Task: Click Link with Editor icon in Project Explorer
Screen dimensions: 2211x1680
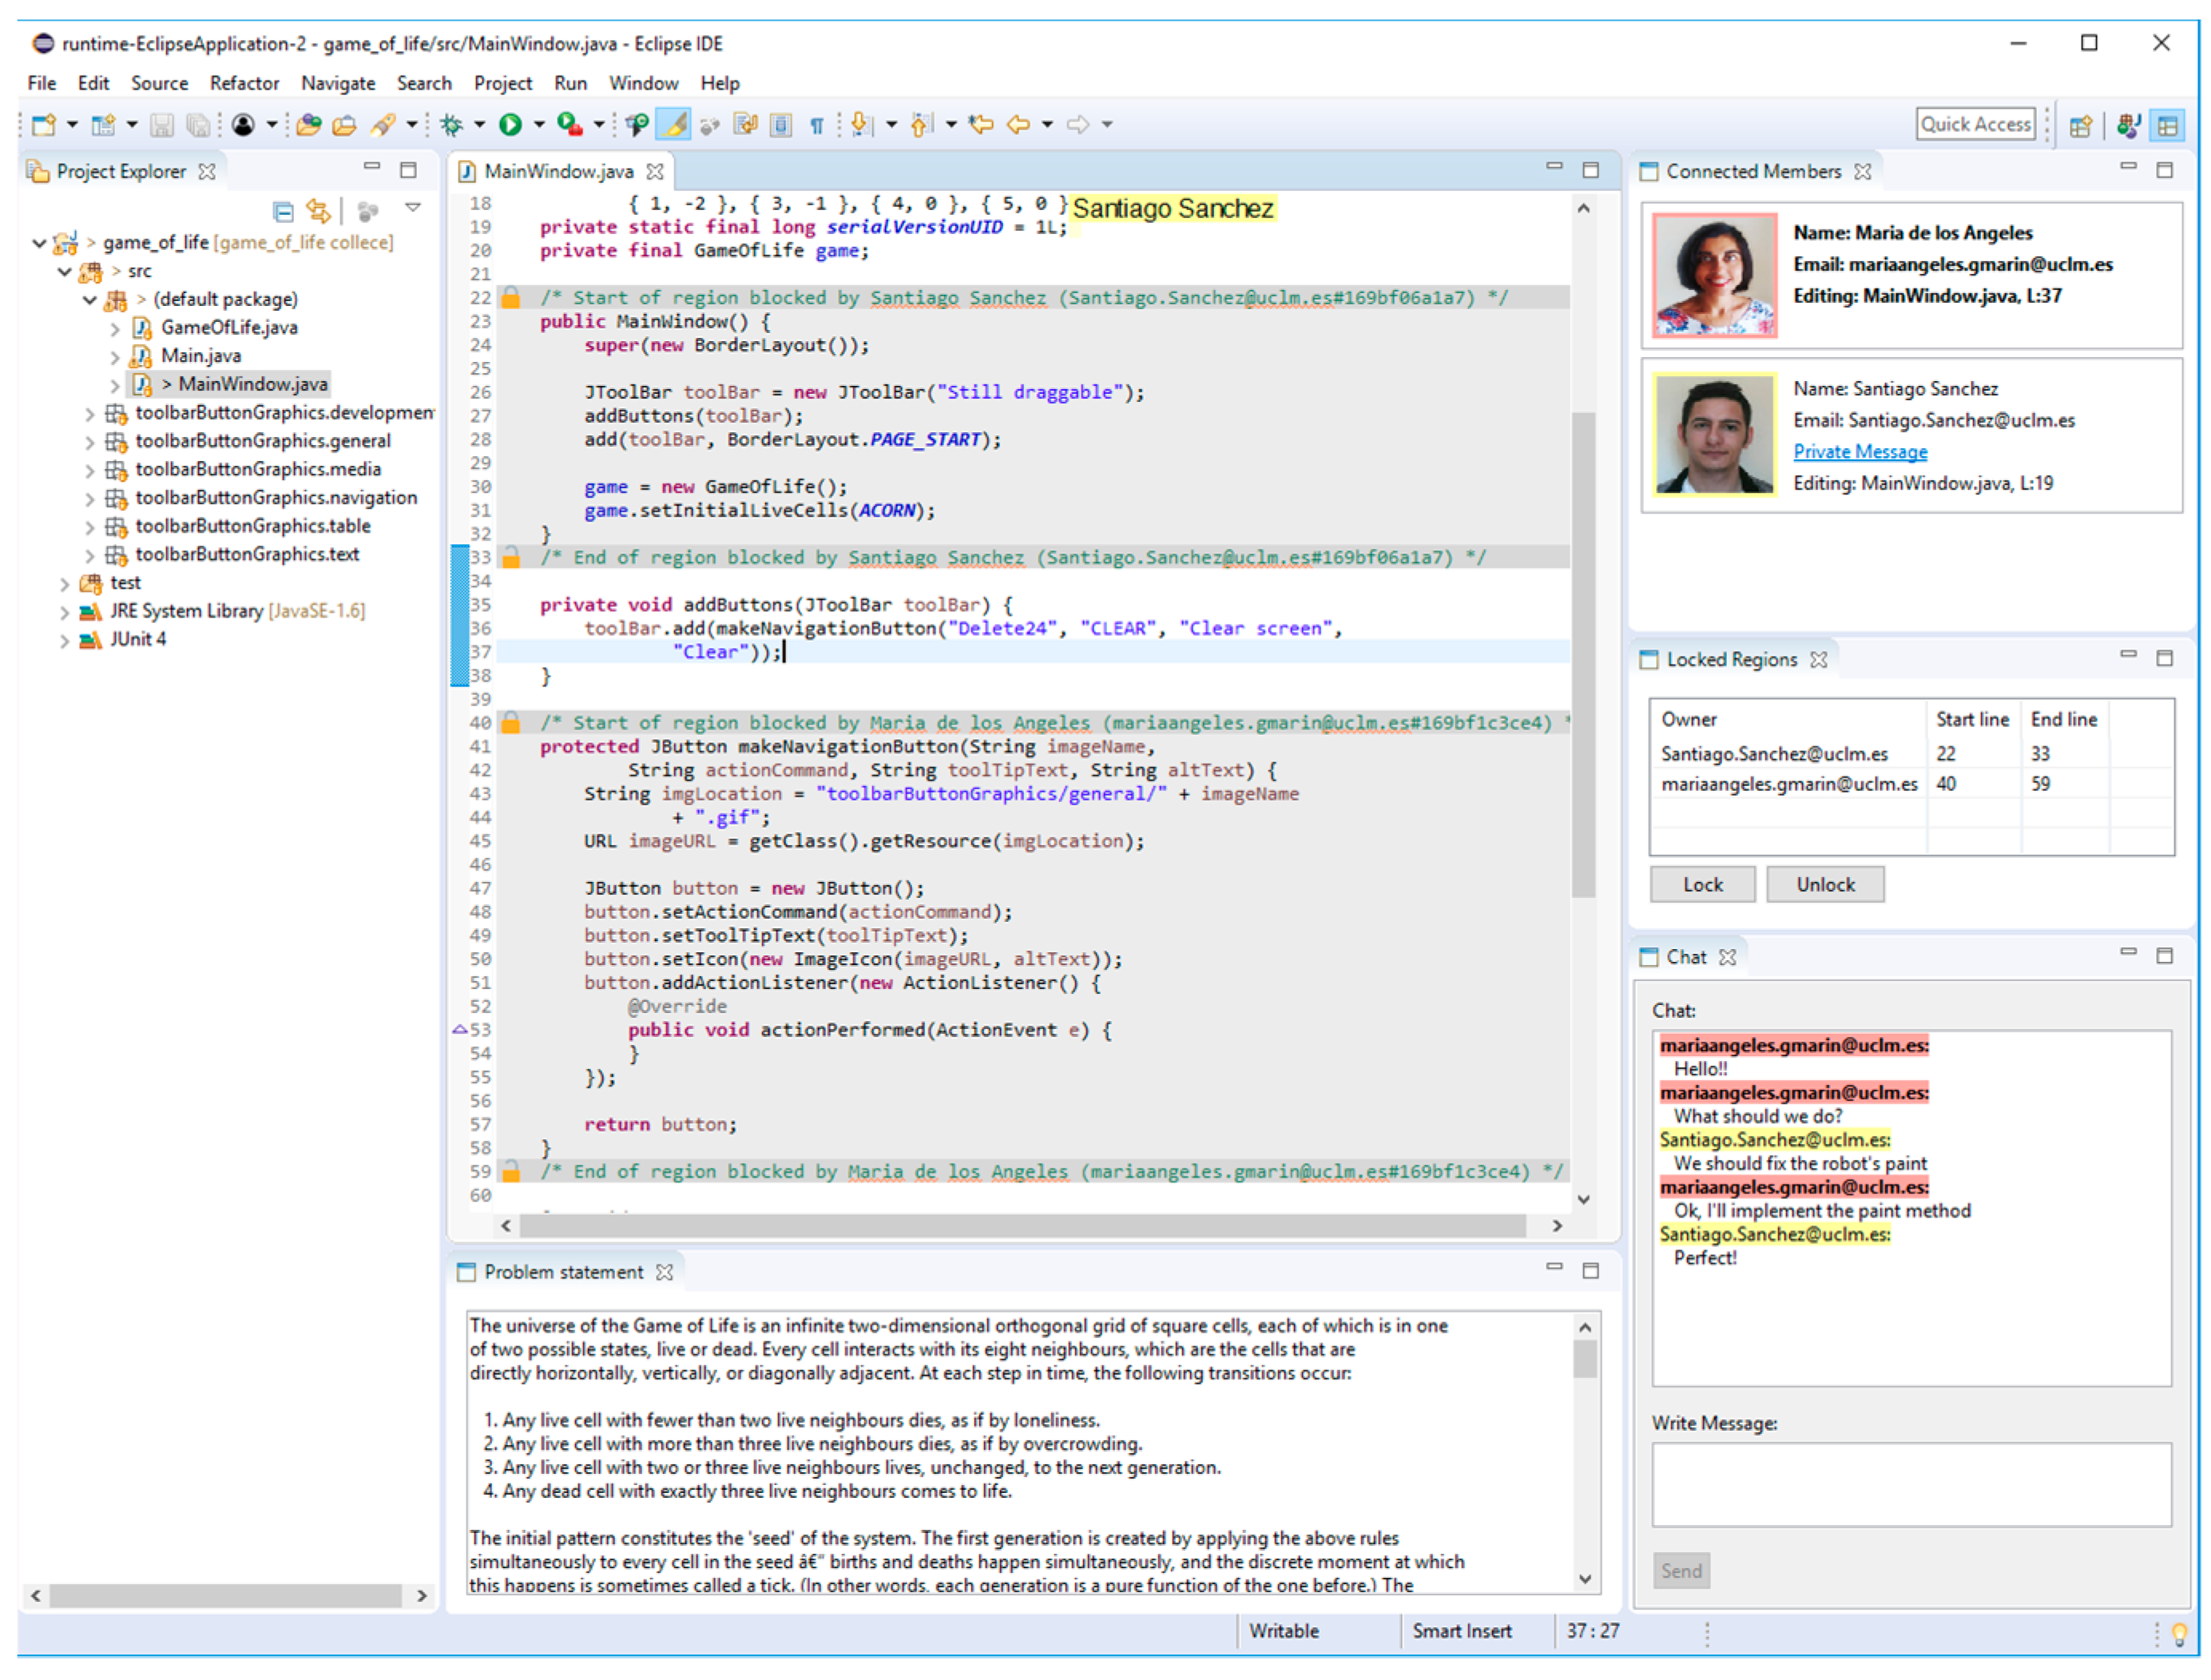Action: [x=318, y=211]
